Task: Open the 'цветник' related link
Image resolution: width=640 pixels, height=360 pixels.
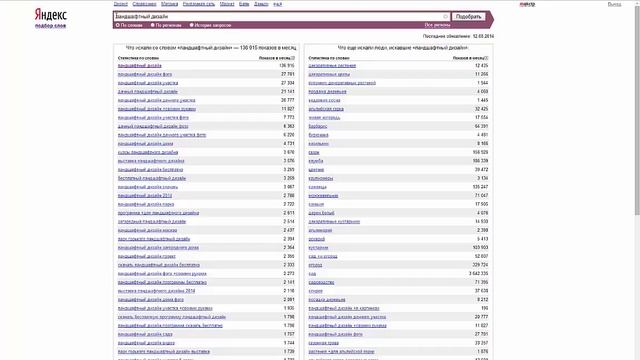Action: [316, 169]
